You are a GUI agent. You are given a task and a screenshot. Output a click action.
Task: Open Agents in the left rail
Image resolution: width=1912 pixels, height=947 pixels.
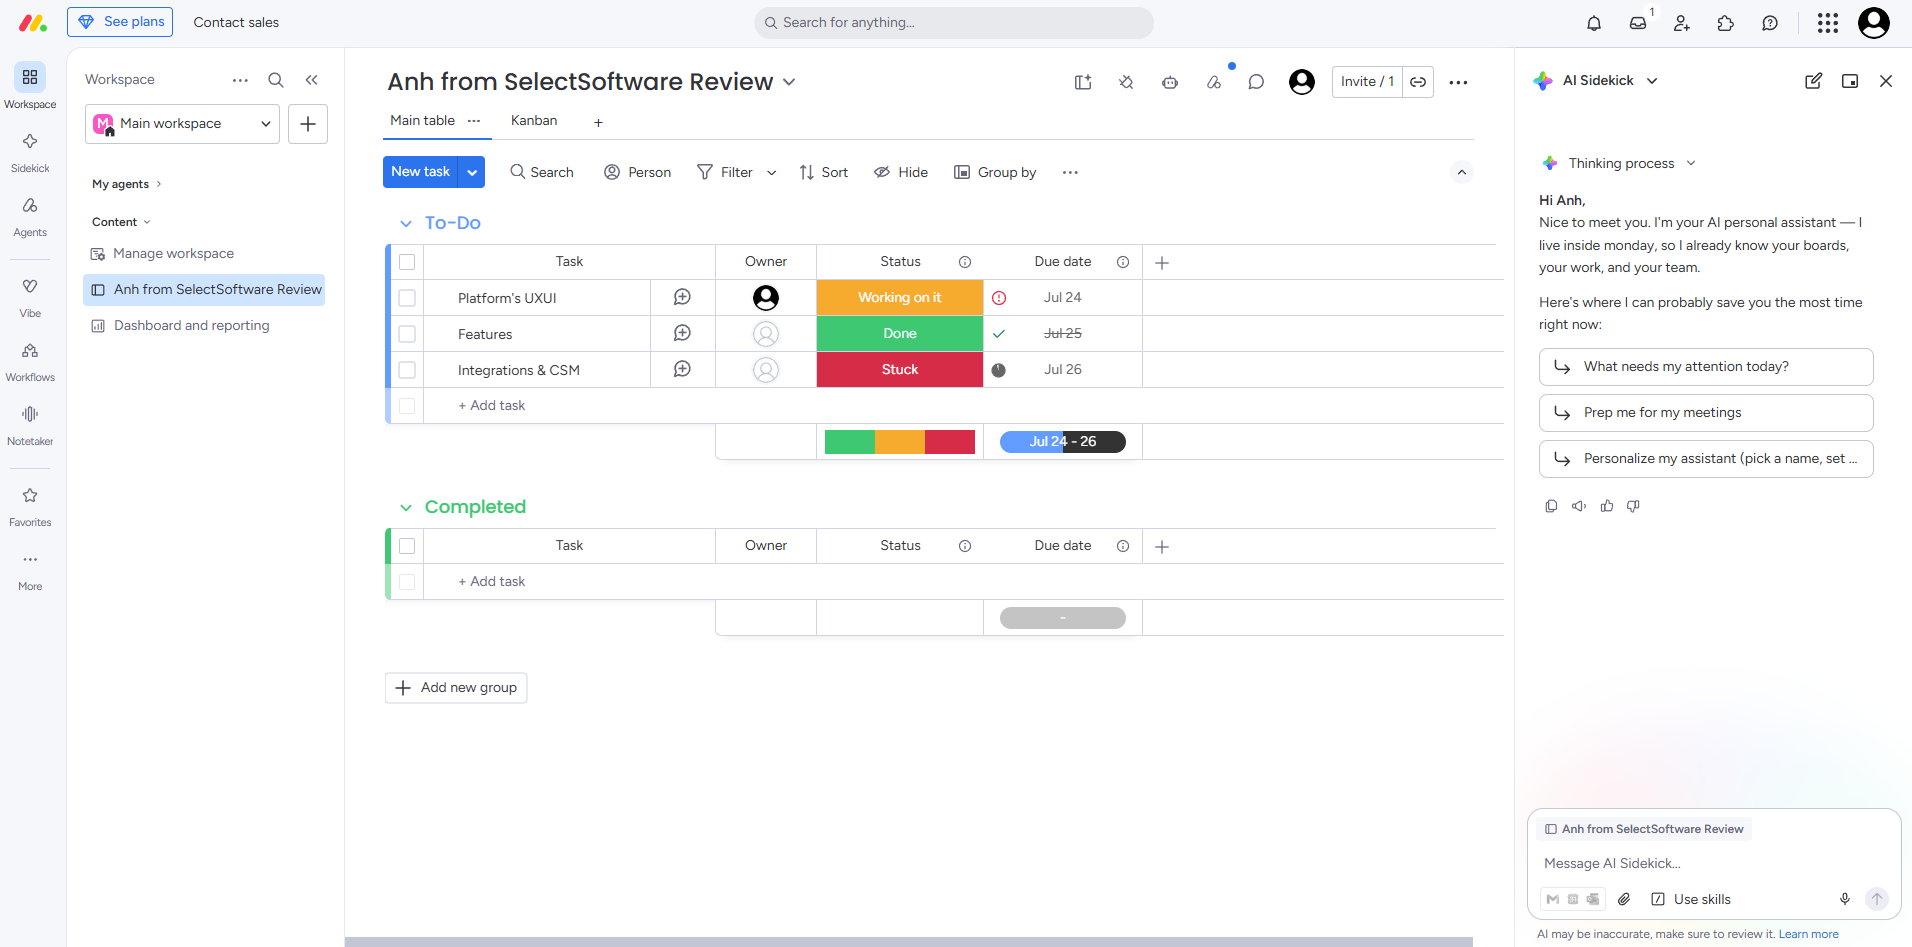pos(30,216)
